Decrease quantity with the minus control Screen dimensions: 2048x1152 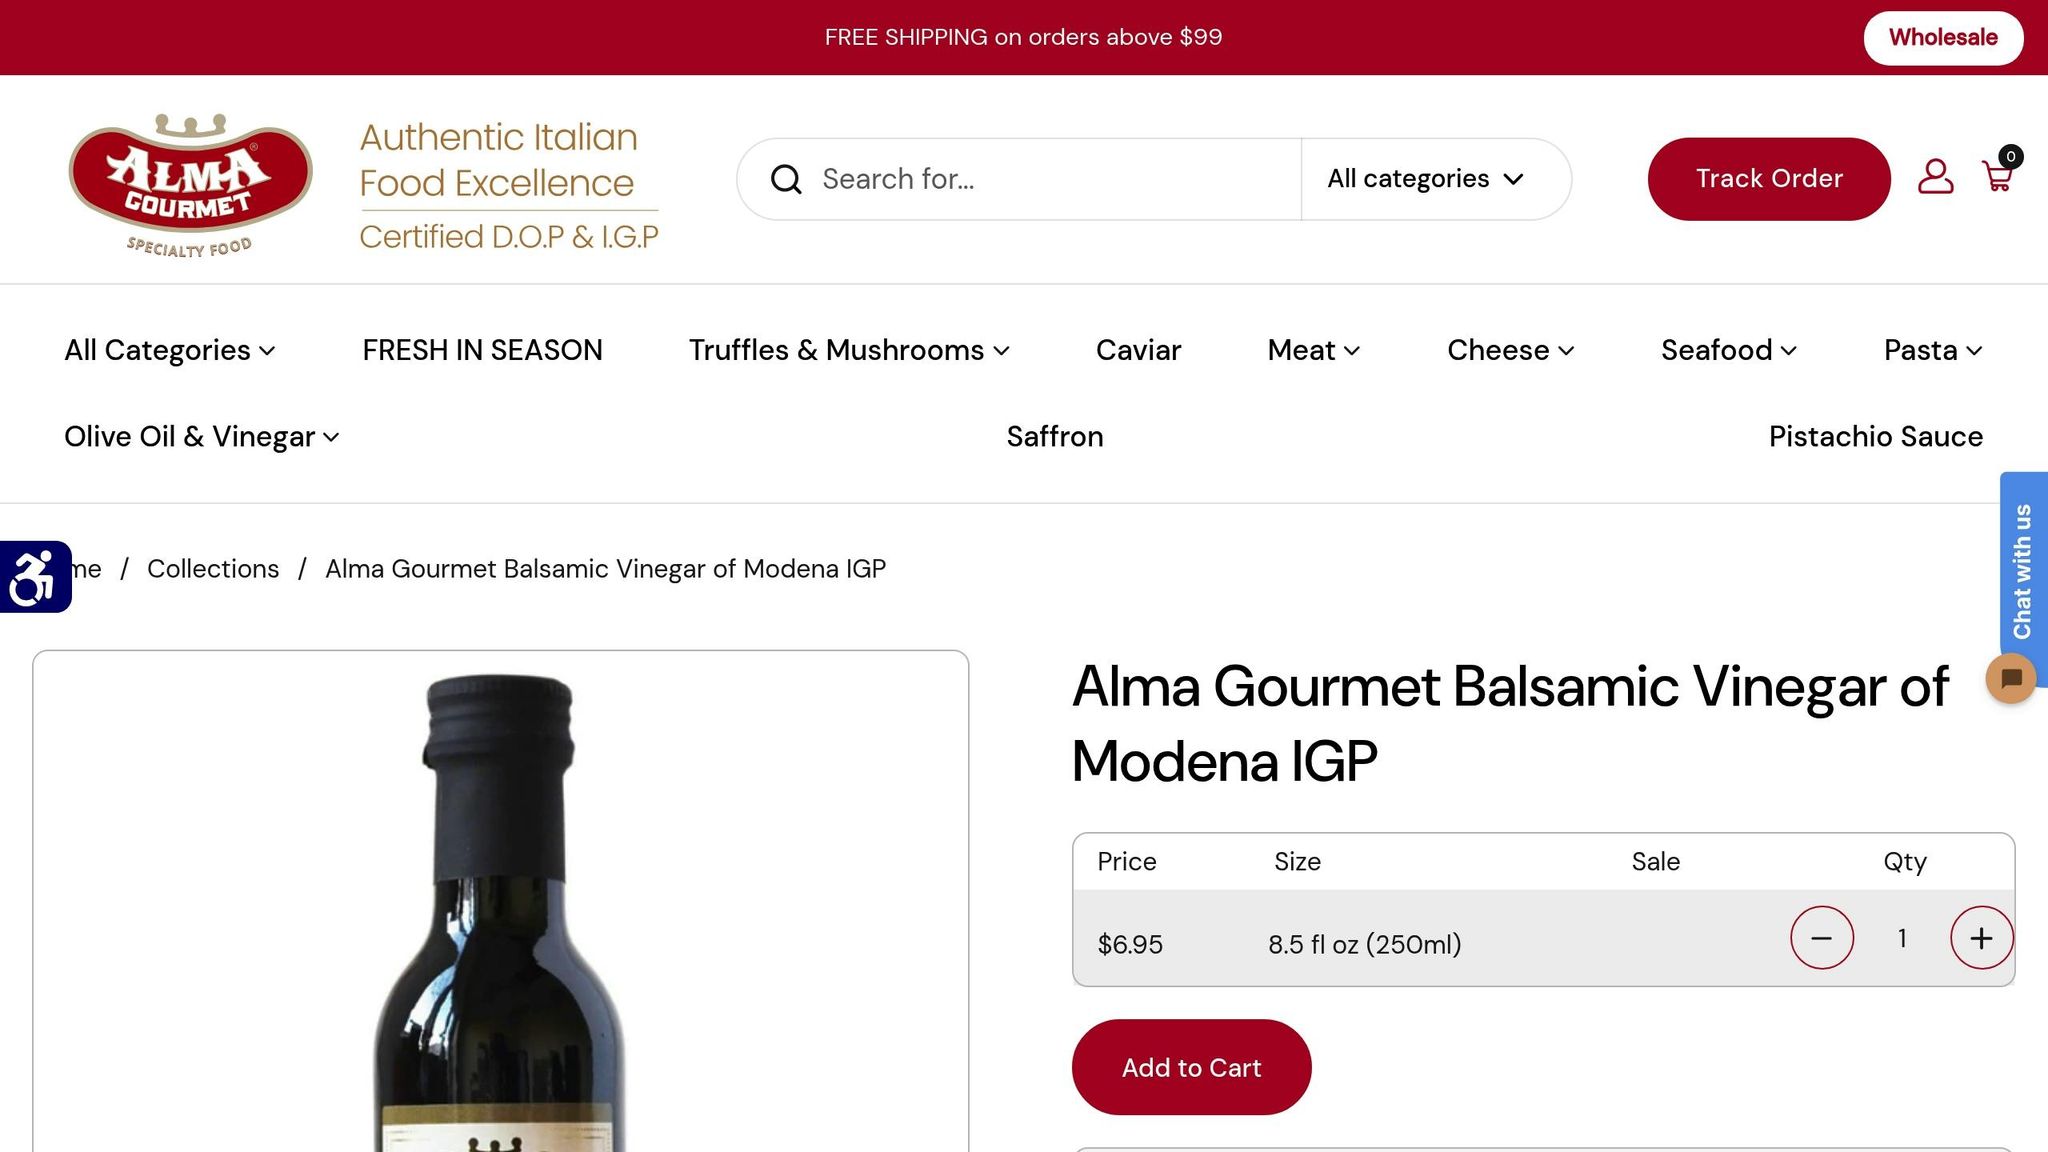1823,938
